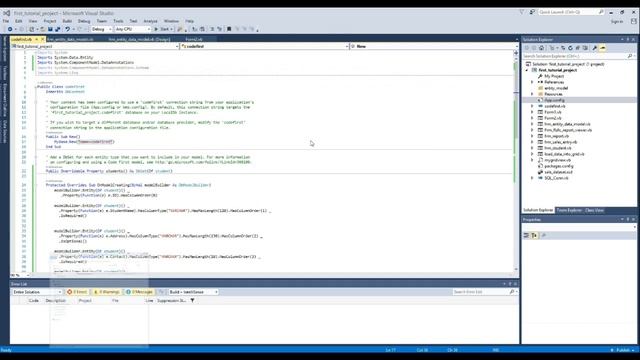Toggle the Errors filter in Error List
The image size is (640, 360).
coord(77,292)
